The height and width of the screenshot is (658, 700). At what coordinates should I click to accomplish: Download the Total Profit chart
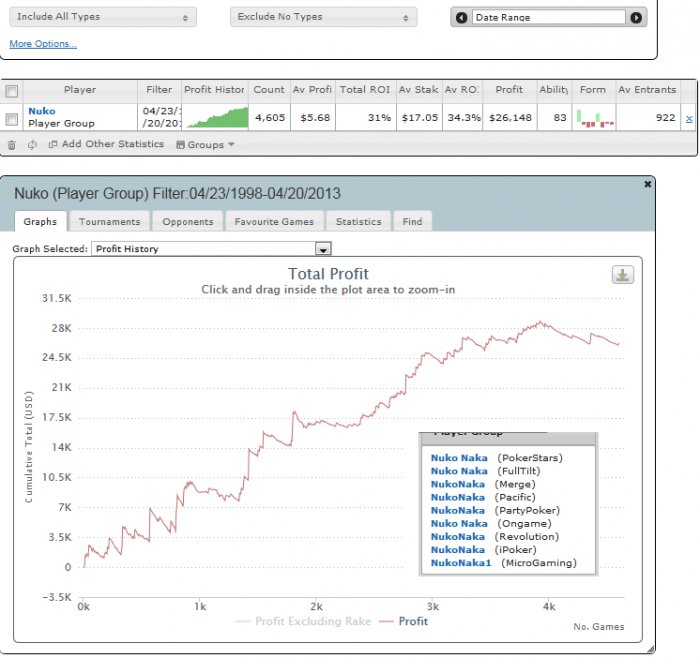[622, 276]
